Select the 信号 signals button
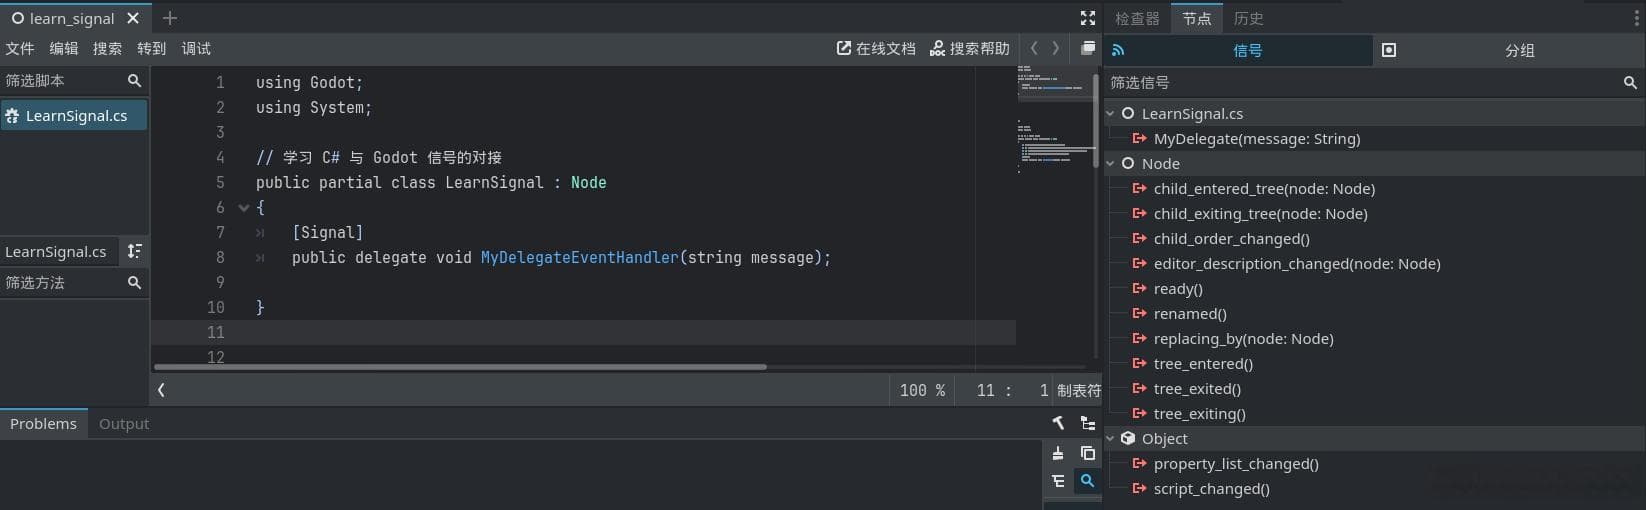The image size is (1646, 510). click(1238, 50)
